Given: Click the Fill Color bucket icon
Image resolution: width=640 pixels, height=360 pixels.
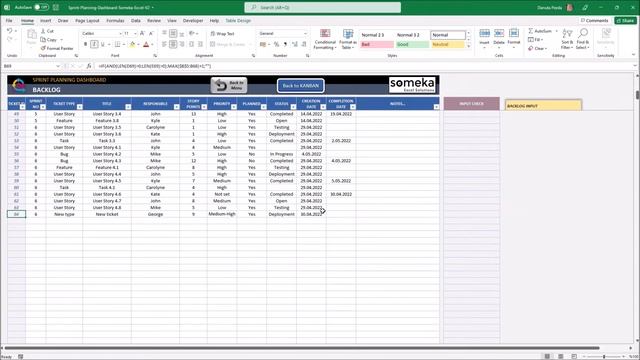Looking at the screenshot, I should (132, 44).
